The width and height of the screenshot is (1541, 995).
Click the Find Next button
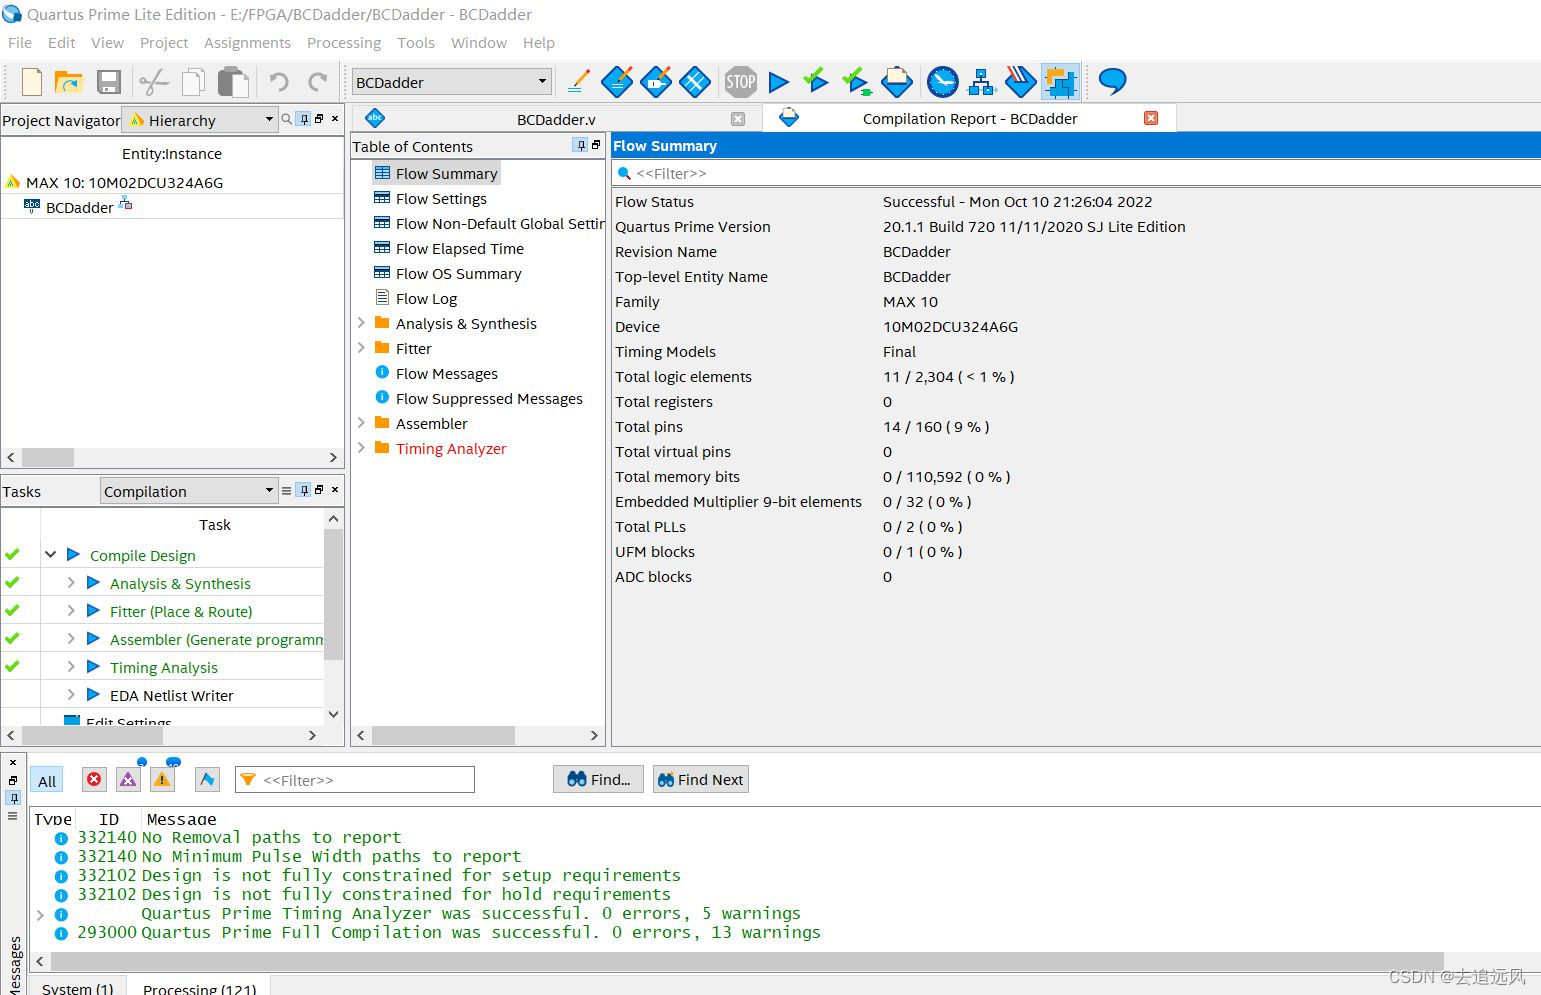(x=701, y=779)
